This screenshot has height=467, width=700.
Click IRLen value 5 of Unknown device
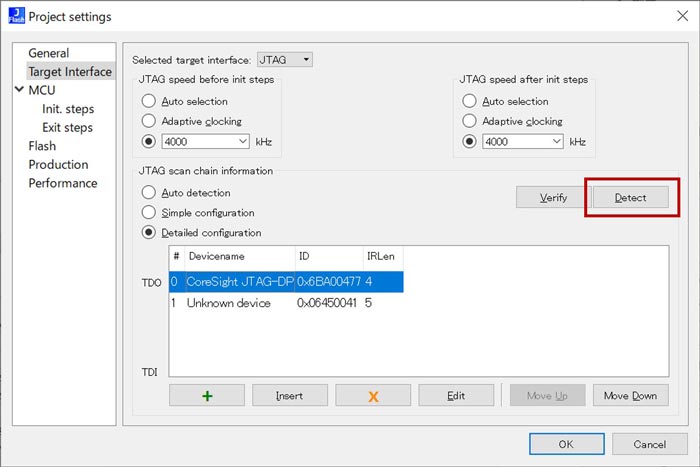point(368,303)
